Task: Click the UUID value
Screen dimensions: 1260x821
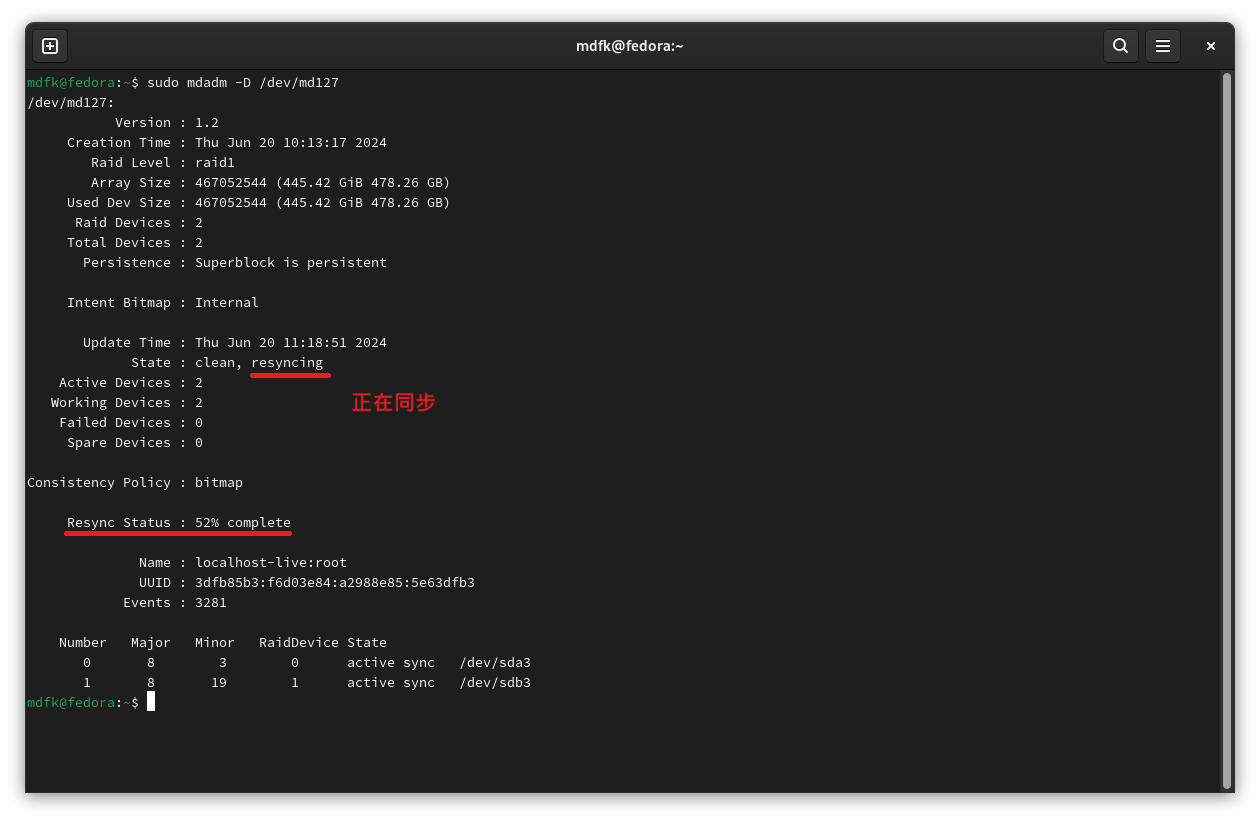Action: click(x=335, y=582)
